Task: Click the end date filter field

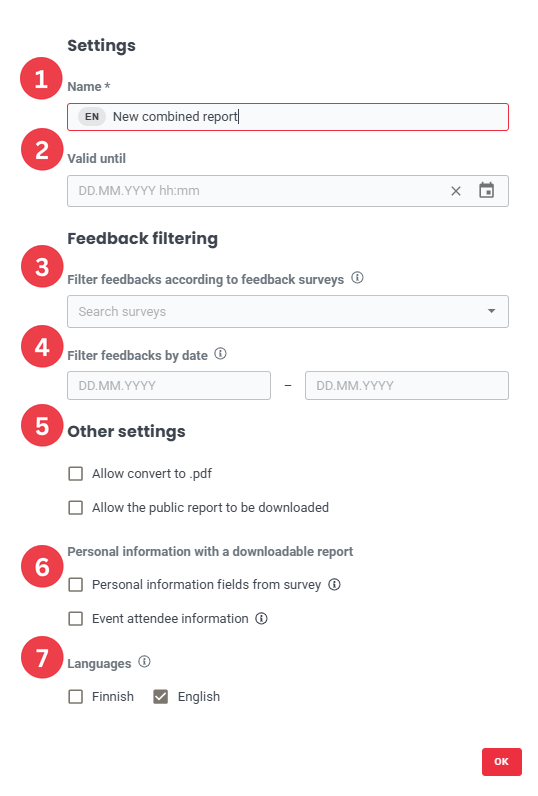Action: coord(407,385)
